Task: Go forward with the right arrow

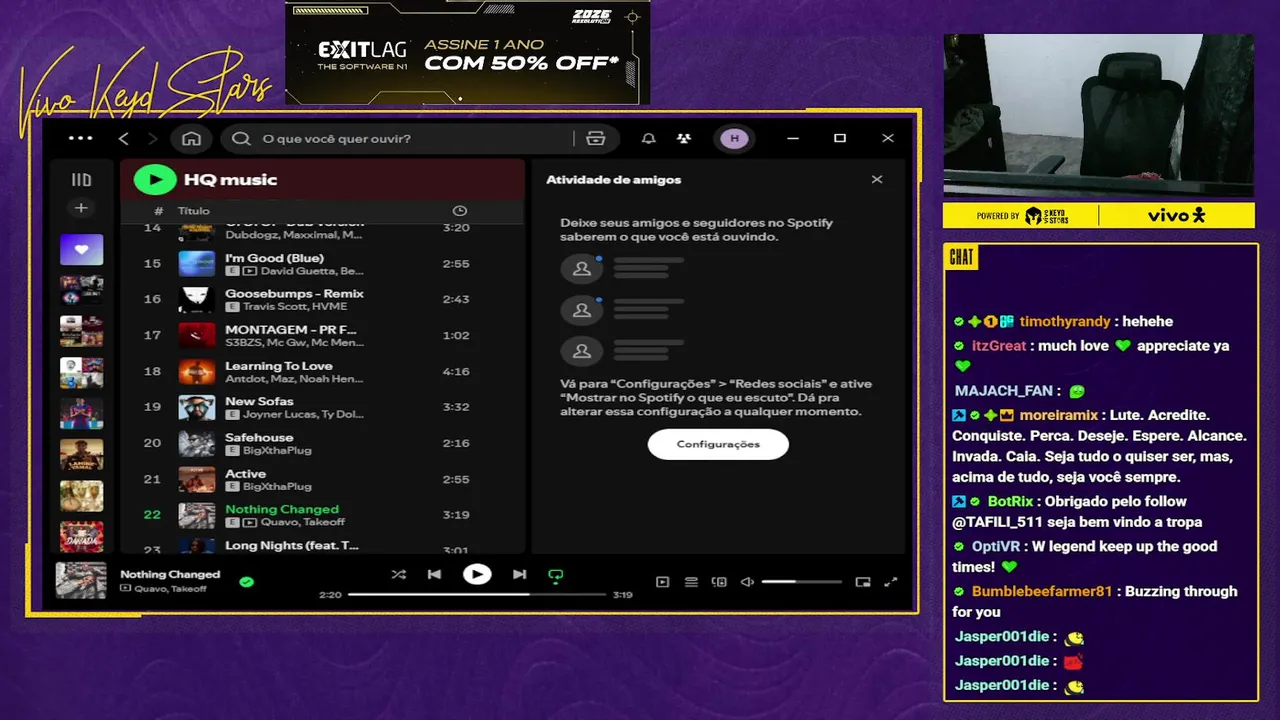Action: (152, 139)
